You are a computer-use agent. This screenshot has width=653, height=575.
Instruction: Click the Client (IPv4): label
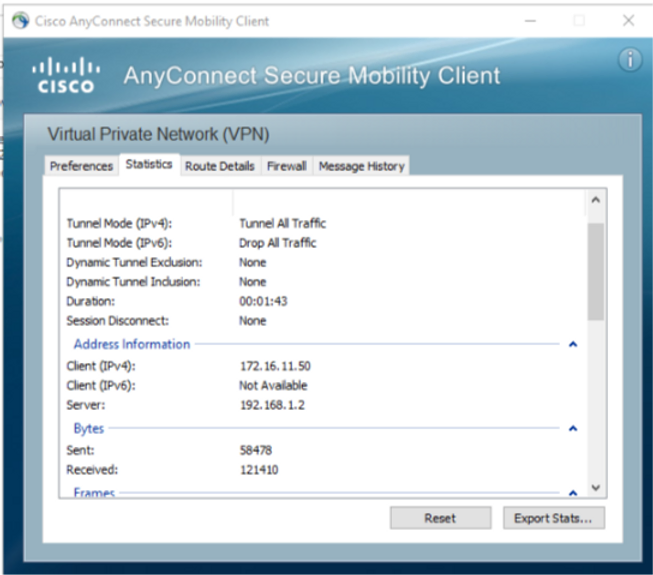(101, 366)
